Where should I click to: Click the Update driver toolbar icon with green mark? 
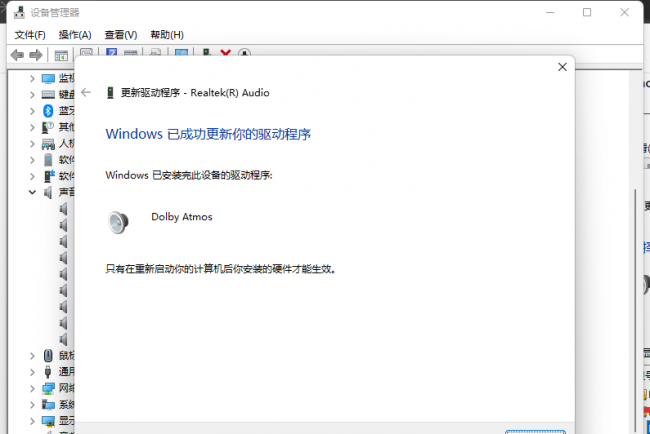(206, 53)
